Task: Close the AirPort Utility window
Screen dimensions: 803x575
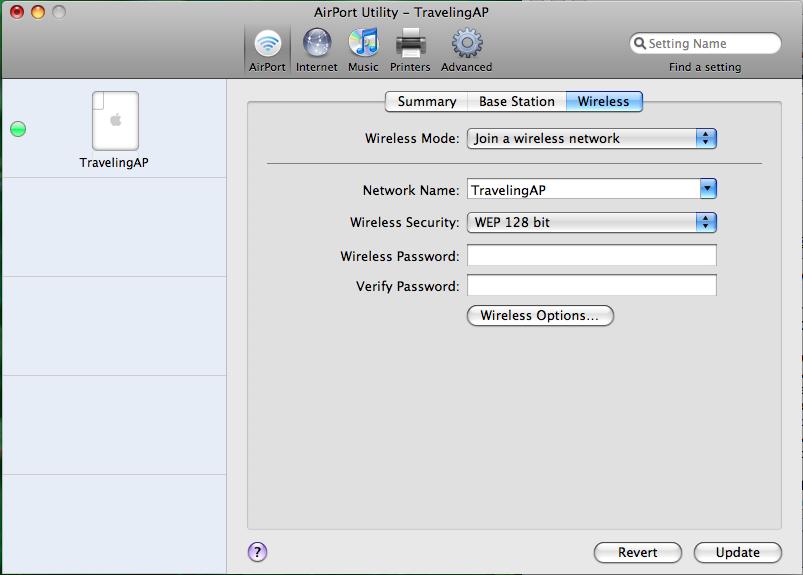Action: coord(17,12)
